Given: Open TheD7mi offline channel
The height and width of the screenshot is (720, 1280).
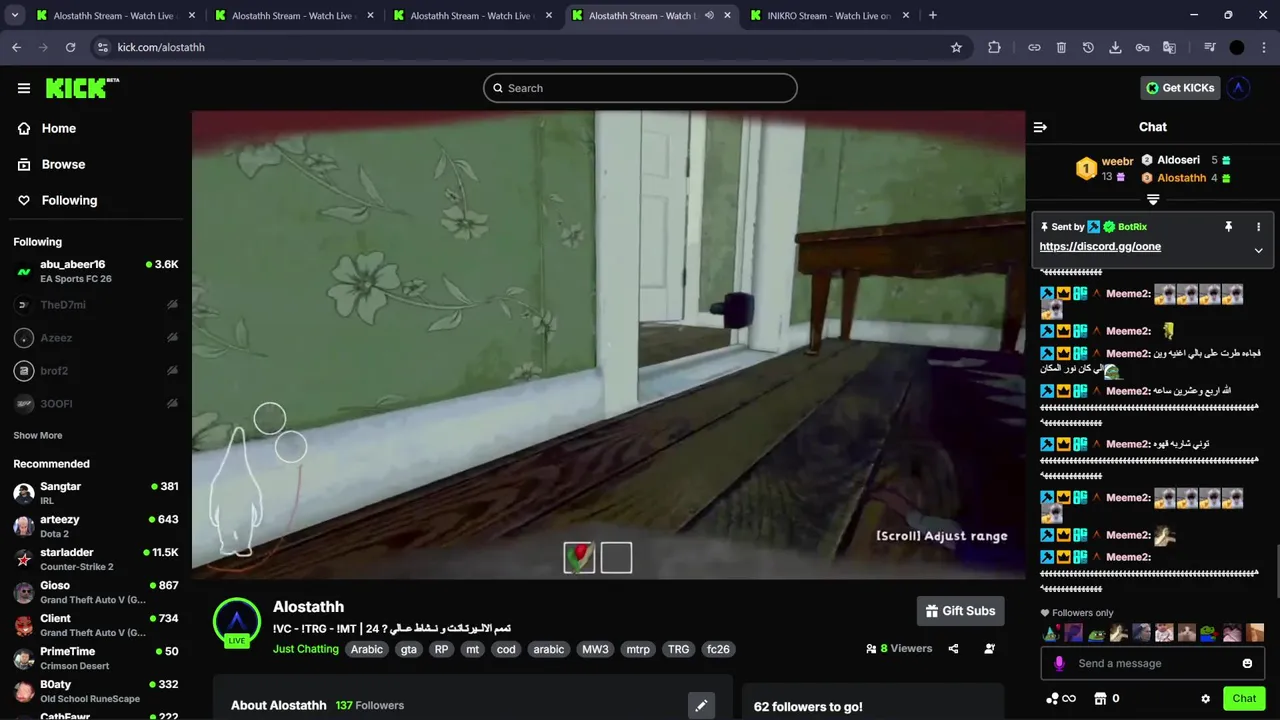Looking at the screenshot, I should click(96, 305).
